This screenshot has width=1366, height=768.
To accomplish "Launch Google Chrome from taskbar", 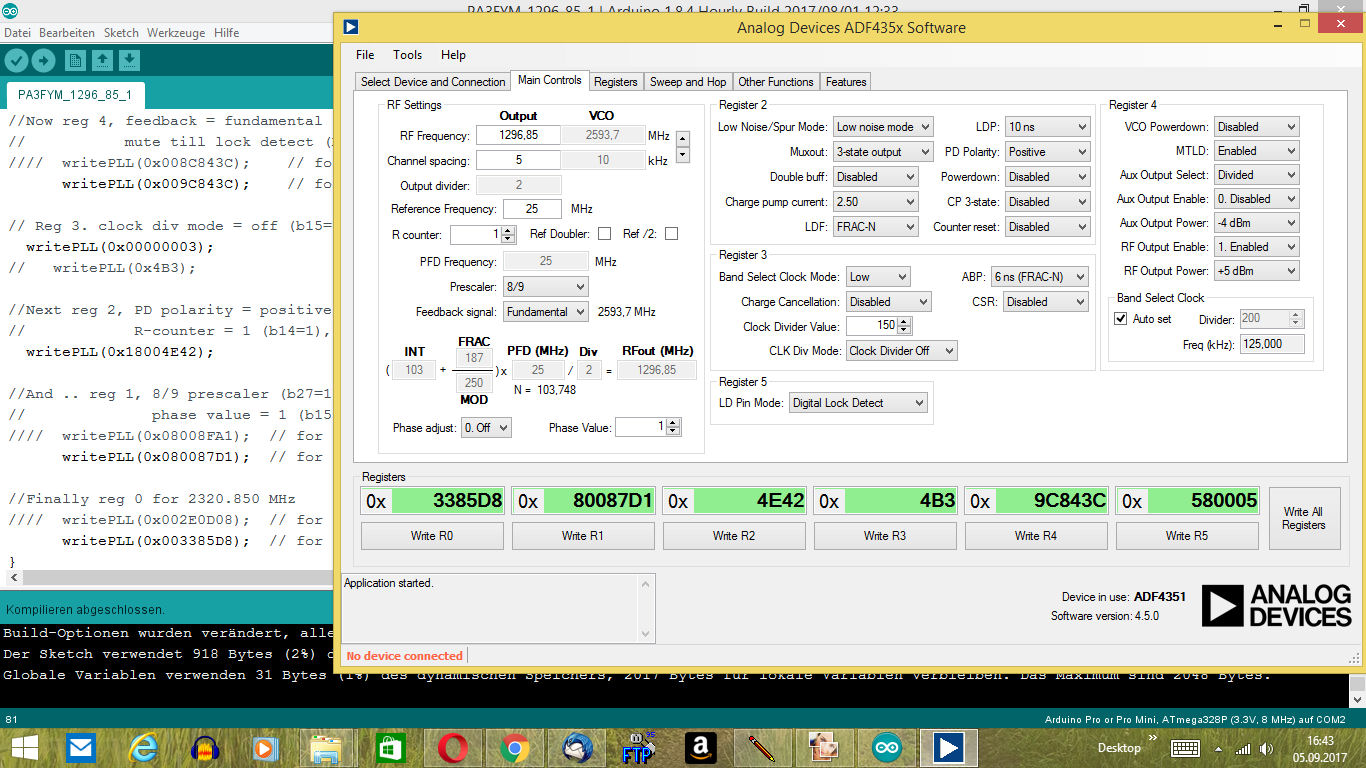I will [515, 747].
